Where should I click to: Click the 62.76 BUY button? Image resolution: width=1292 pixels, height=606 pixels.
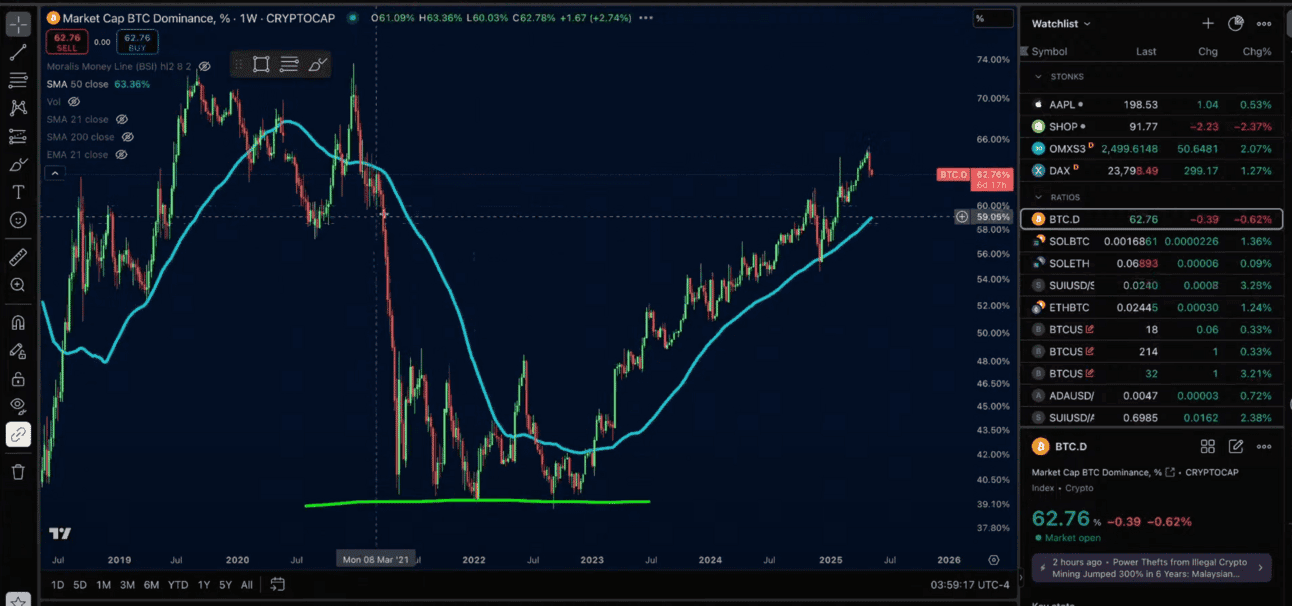click(136, 42)
